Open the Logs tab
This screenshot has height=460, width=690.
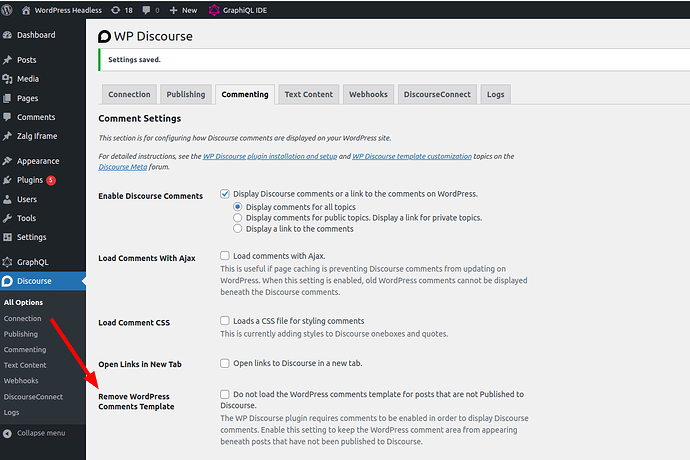495,94
